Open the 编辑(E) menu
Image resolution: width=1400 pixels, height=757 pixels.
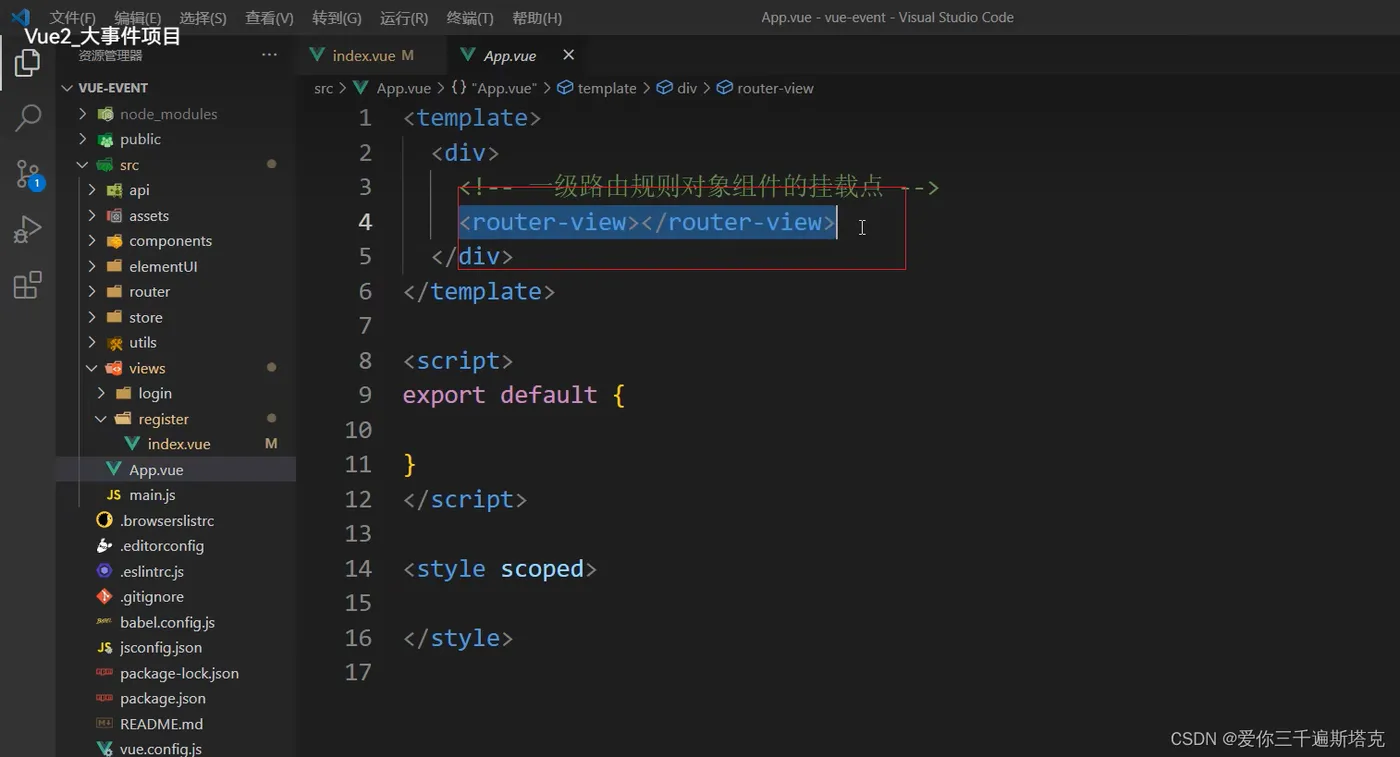(137, 18)
